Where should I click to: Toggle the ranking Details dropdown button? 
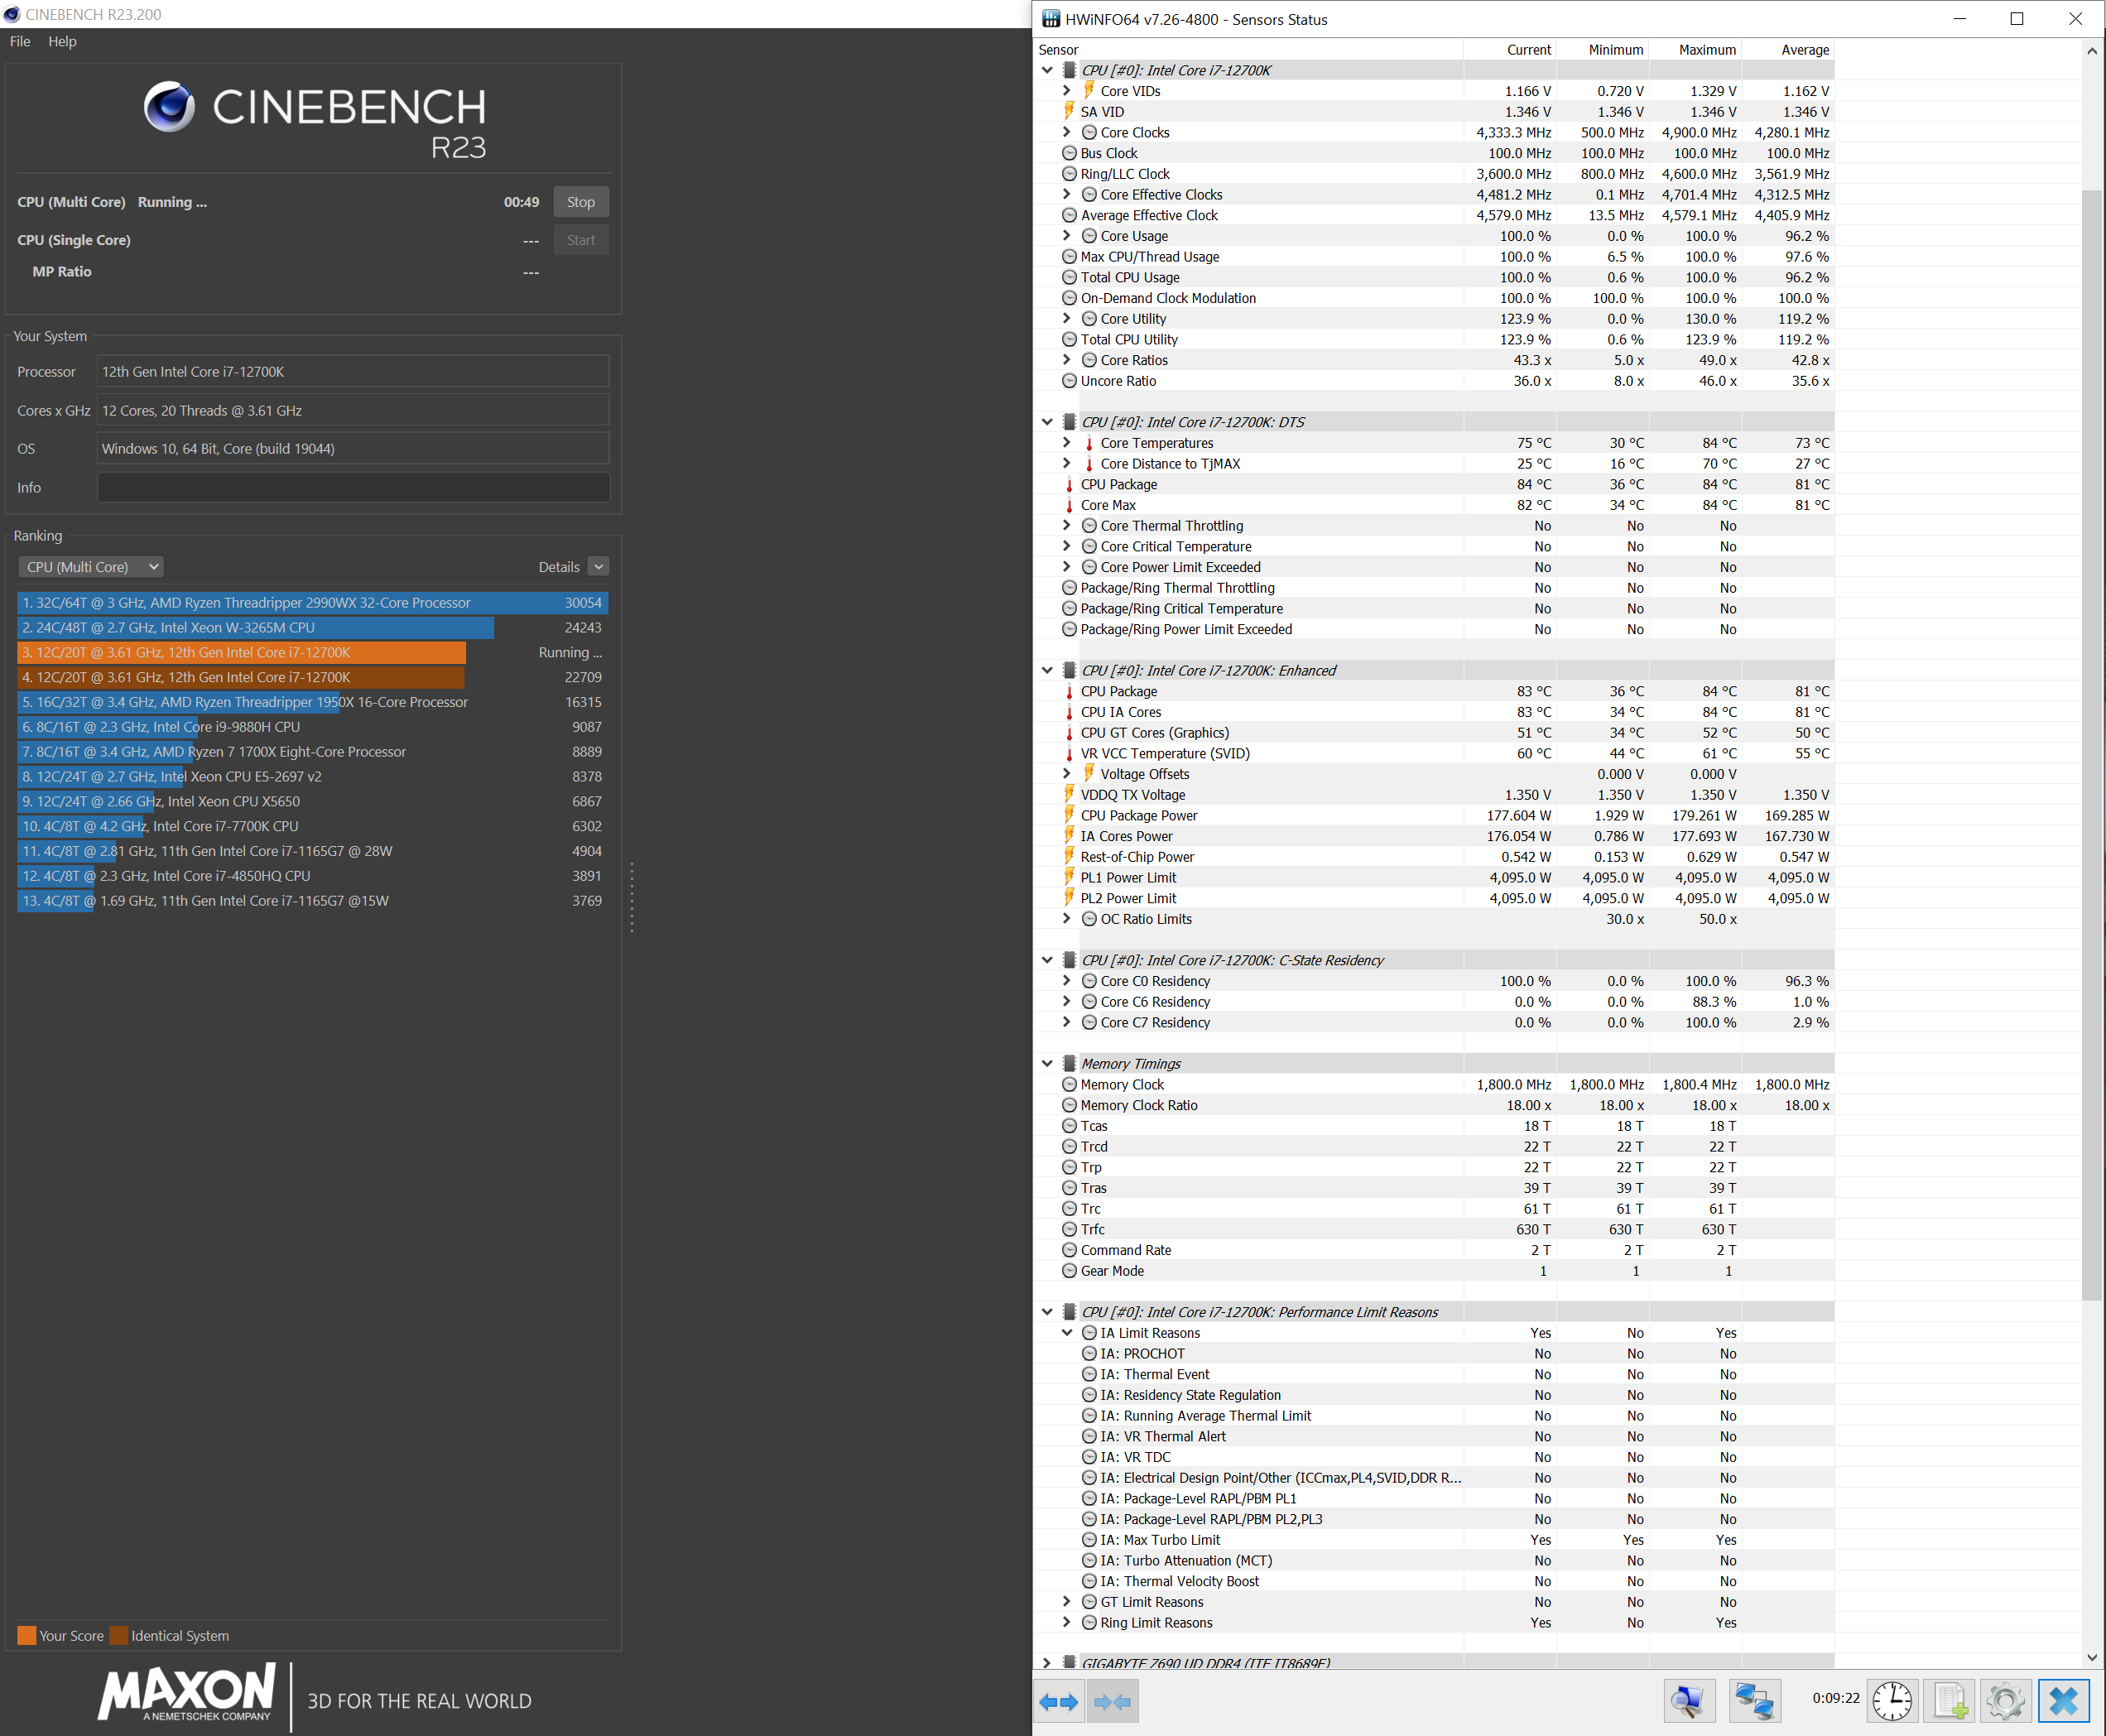[x=598, y=567]
